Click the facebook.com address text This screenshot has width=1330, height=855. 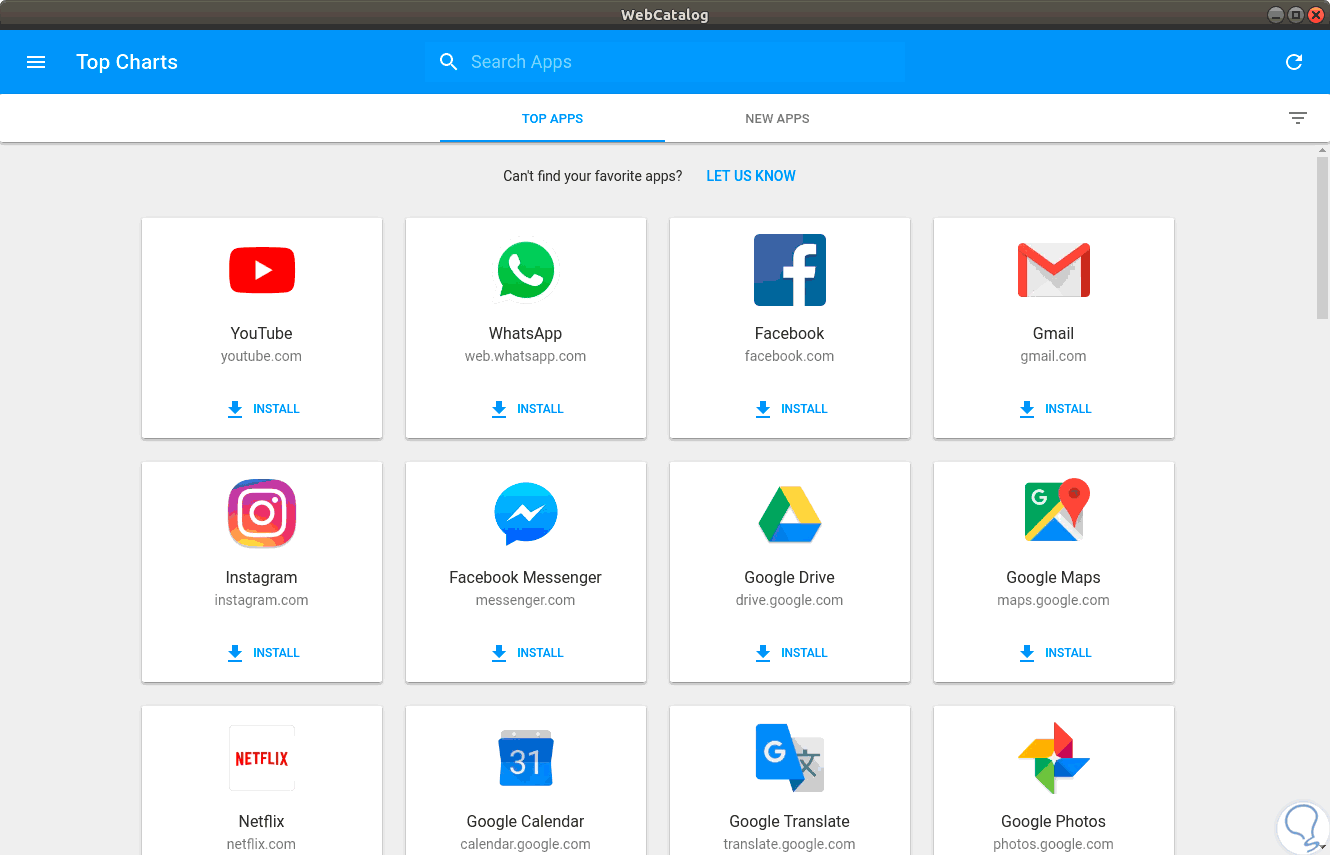pos(790,356)
